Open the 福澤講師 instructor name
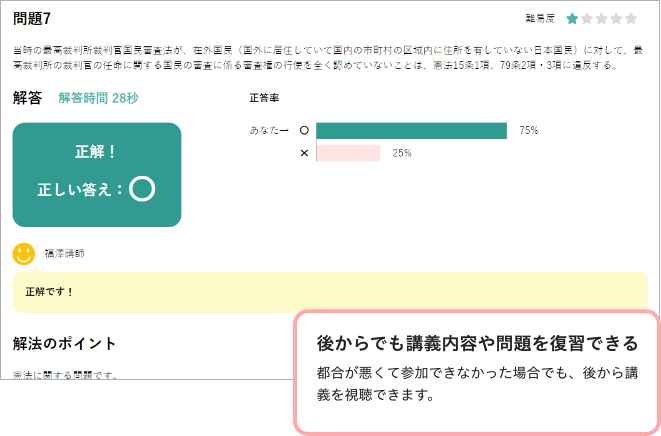The image size is (661, 436). point(64,253)
